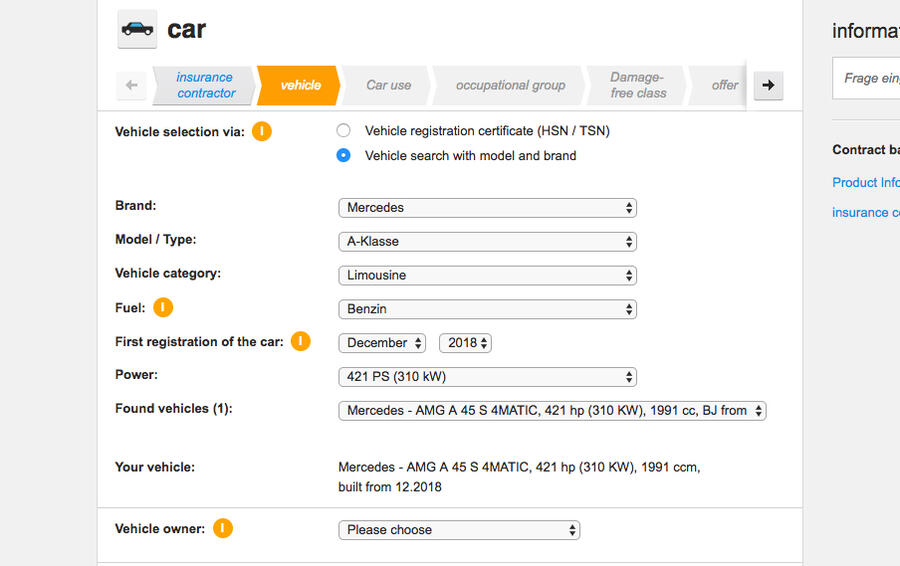Open Found vehicles dropdown with AMG A 45
Viewport: 900px width, 566px height.
pyautogui.click(x=552, y=410)
